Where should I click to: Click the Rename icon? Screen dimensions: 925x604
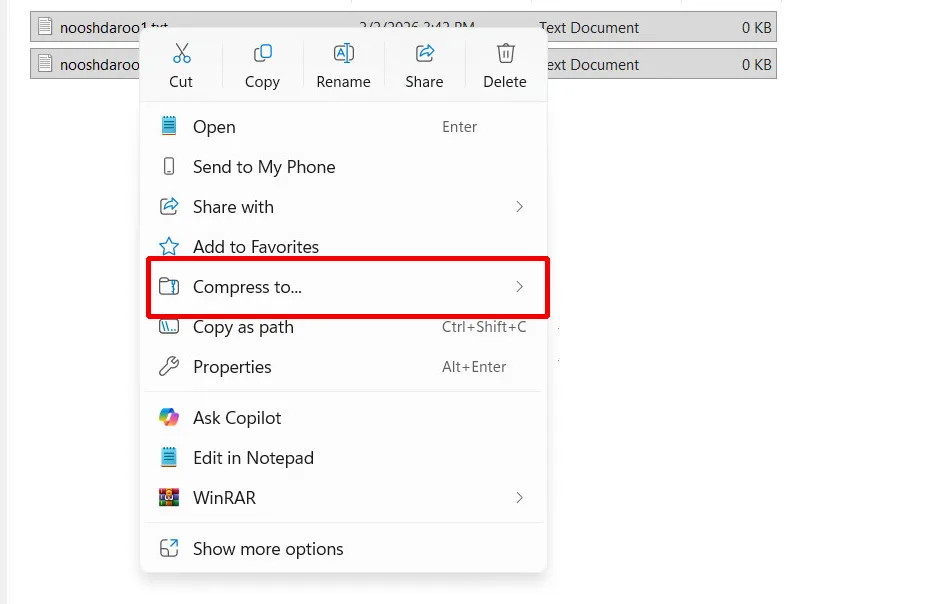pos(343,54)
